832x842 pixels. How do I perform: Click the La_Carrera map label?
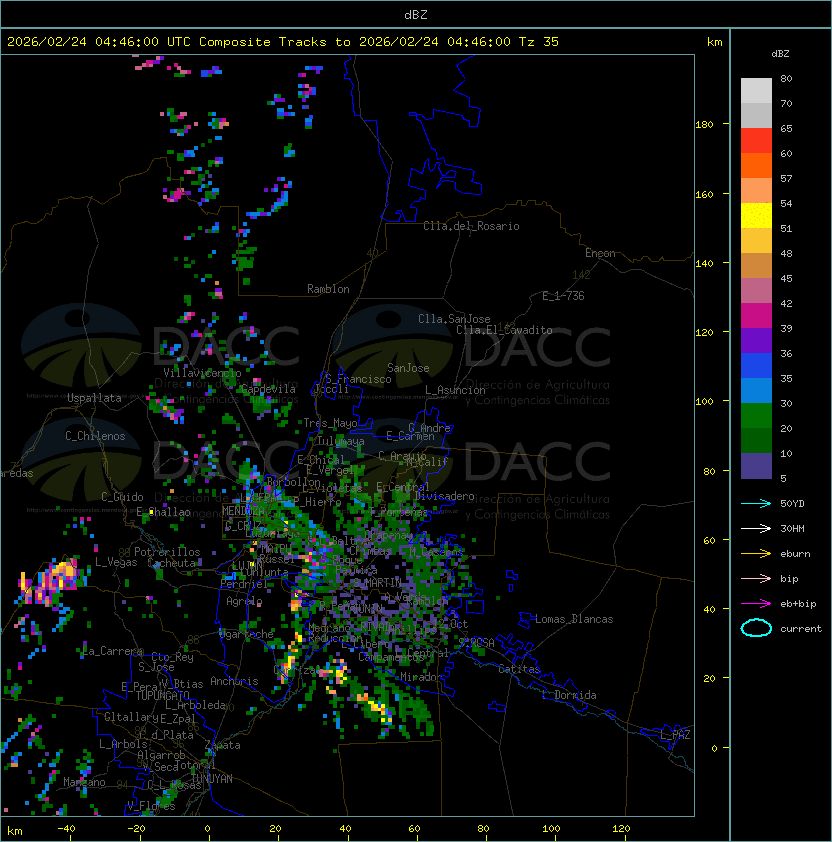[x=112, y=651]
